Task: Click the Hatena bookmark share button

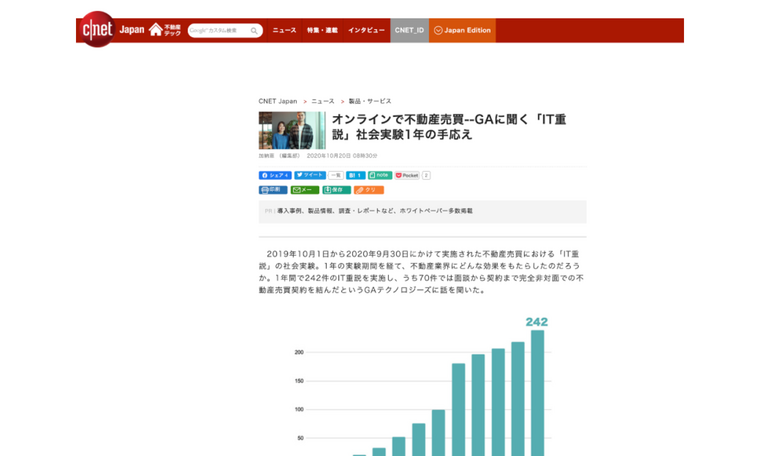Action: (x=355, y=175)
